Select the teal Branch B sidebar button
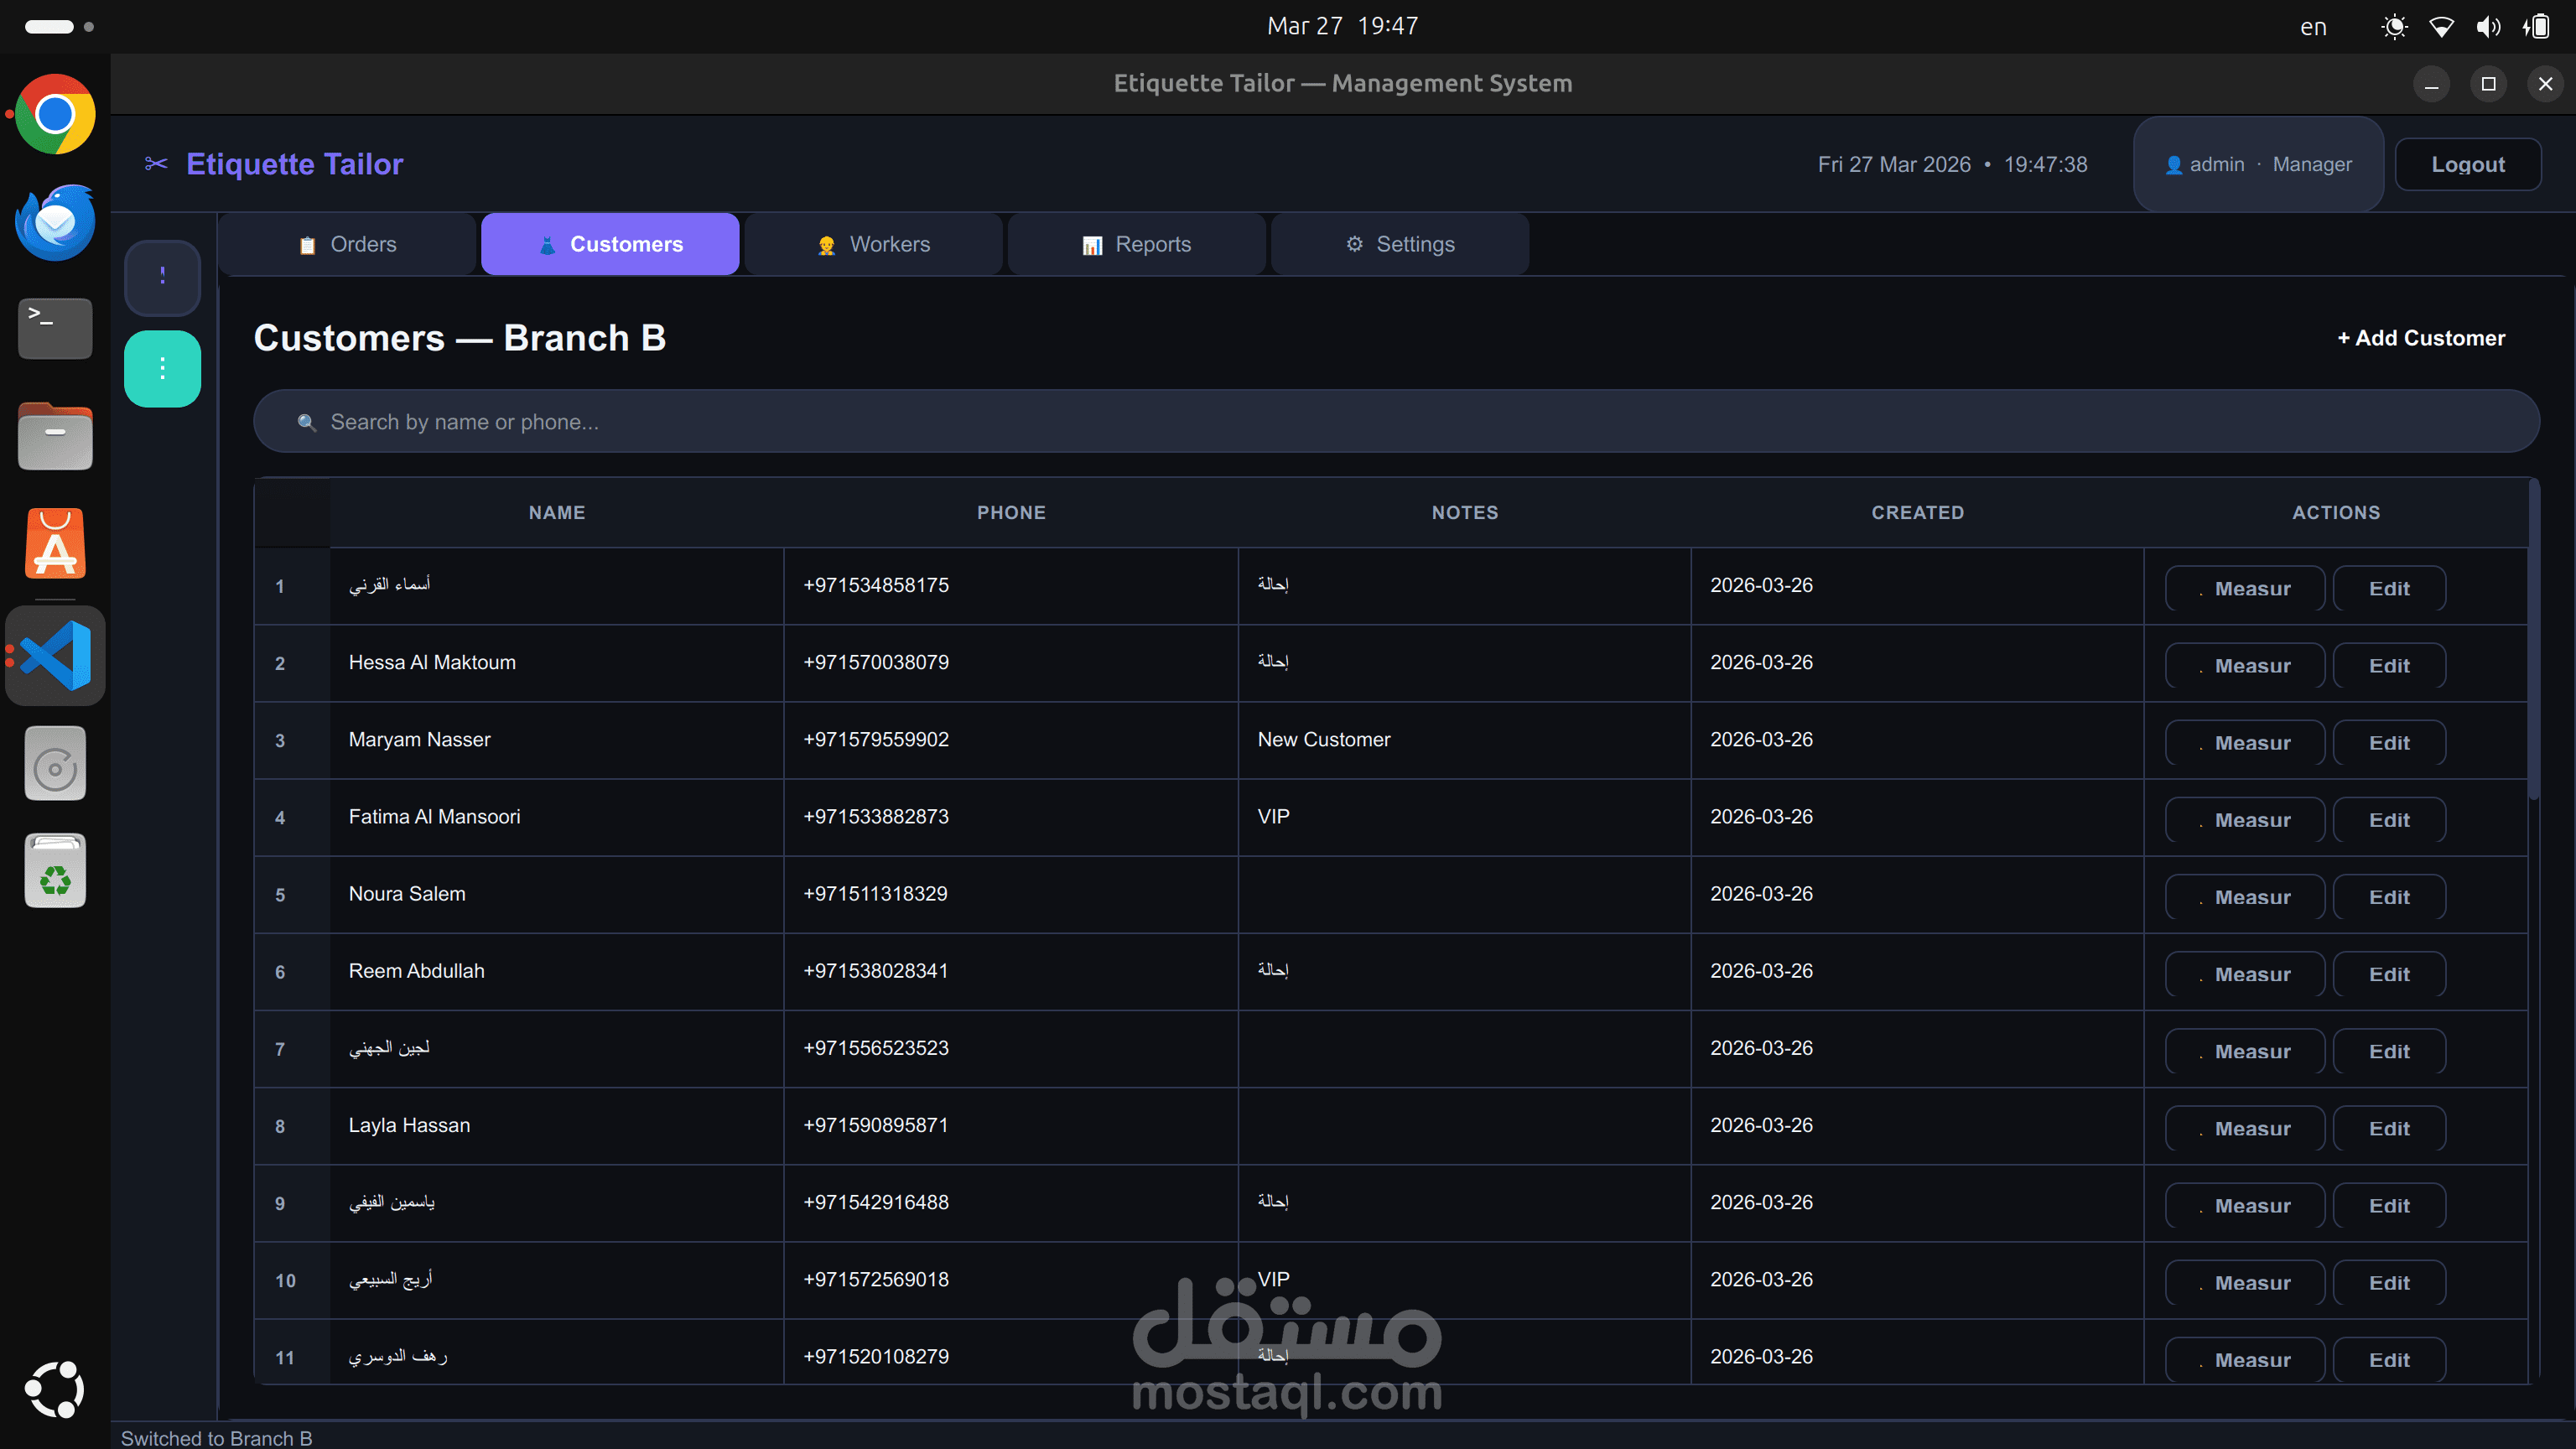This screenshot has height=1449, width=2576. pyautogui.click(x=162, y=368)
